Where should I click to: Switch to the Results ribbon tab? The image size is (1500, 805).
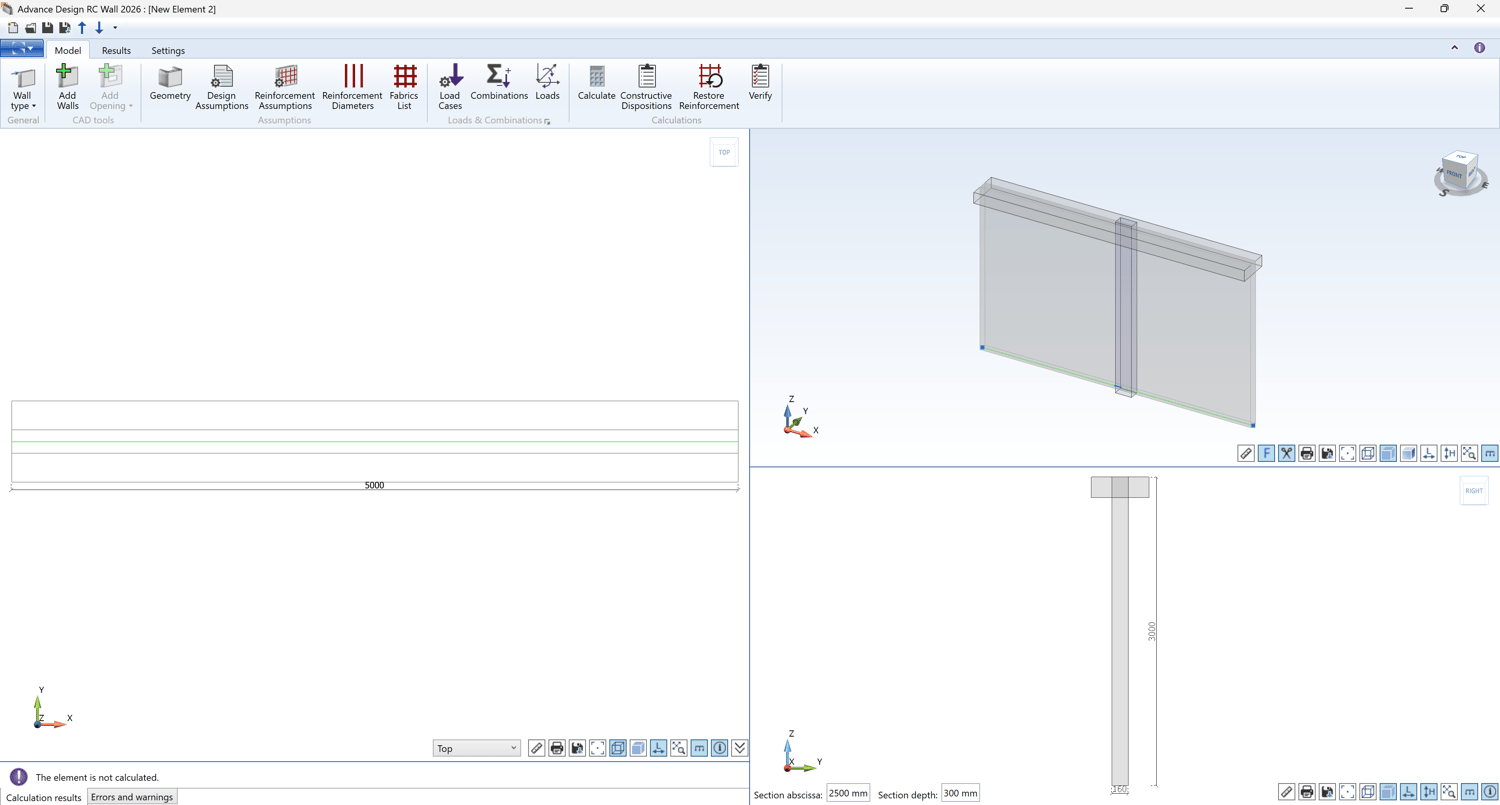point(116,50)
